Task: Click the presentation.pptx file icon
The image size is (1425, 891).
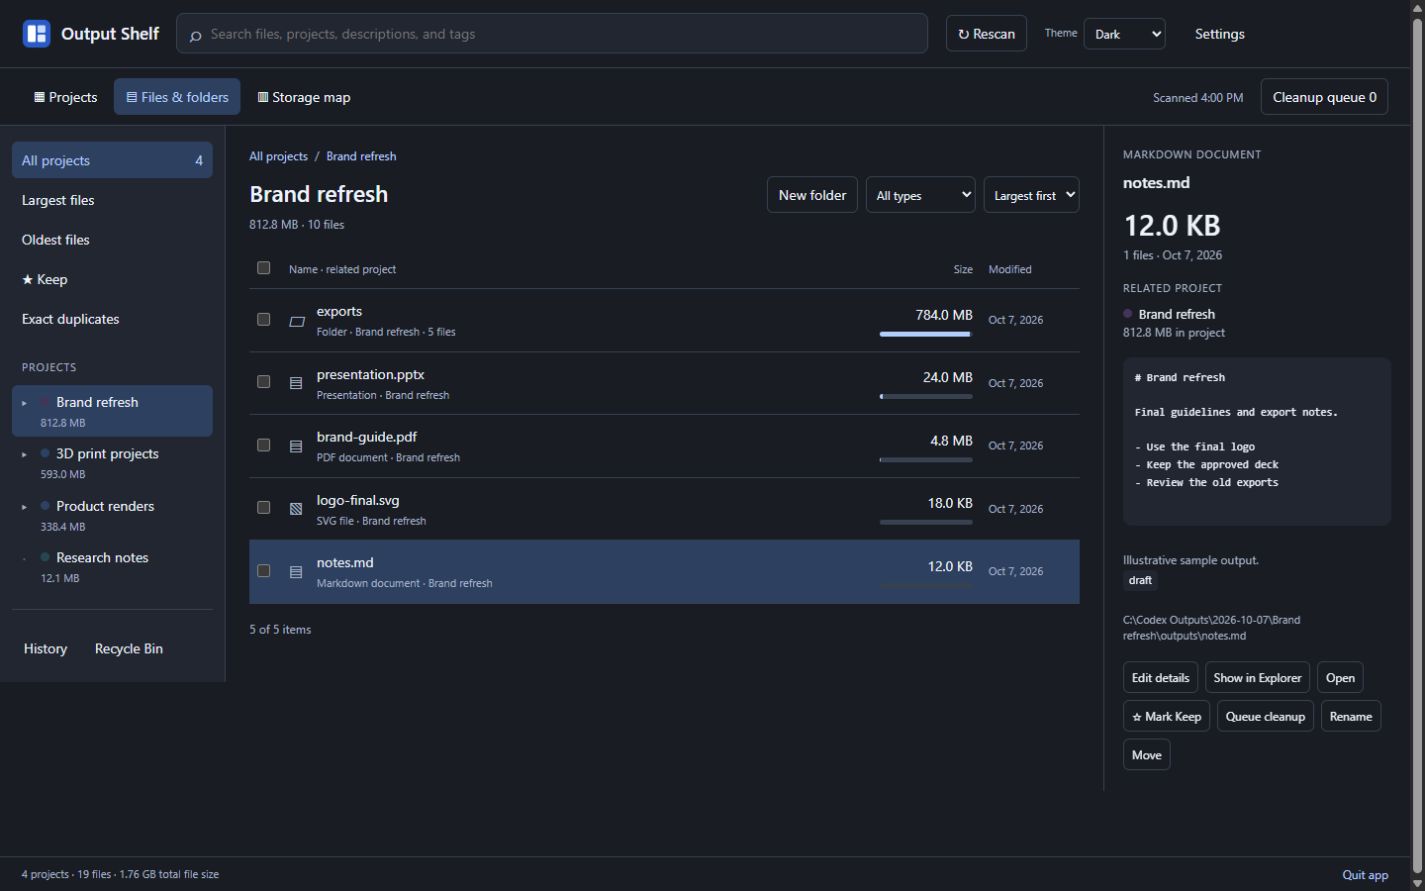Action: tap(296, 383)
